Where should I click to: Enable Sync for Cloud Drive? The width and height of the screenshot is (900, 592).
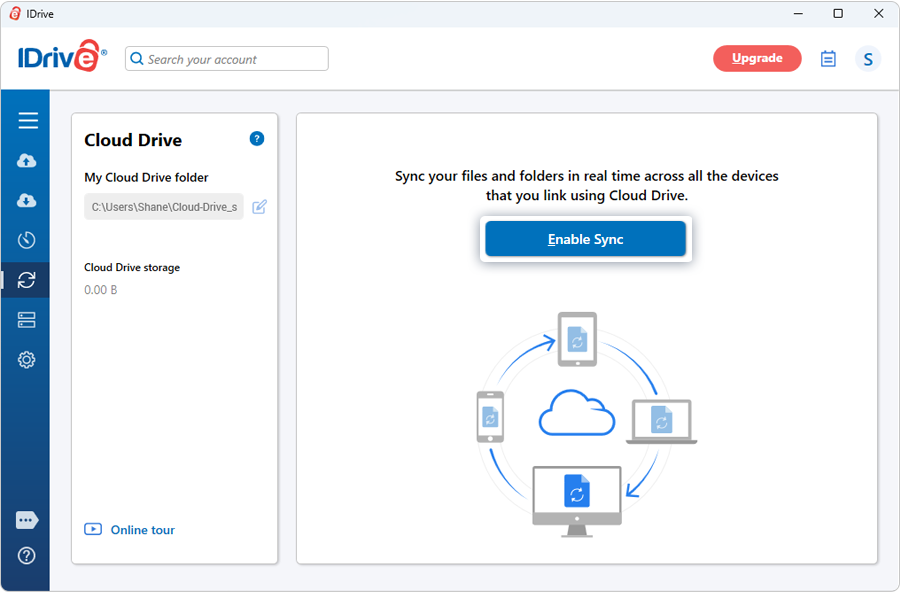click(x=585, y=238)
